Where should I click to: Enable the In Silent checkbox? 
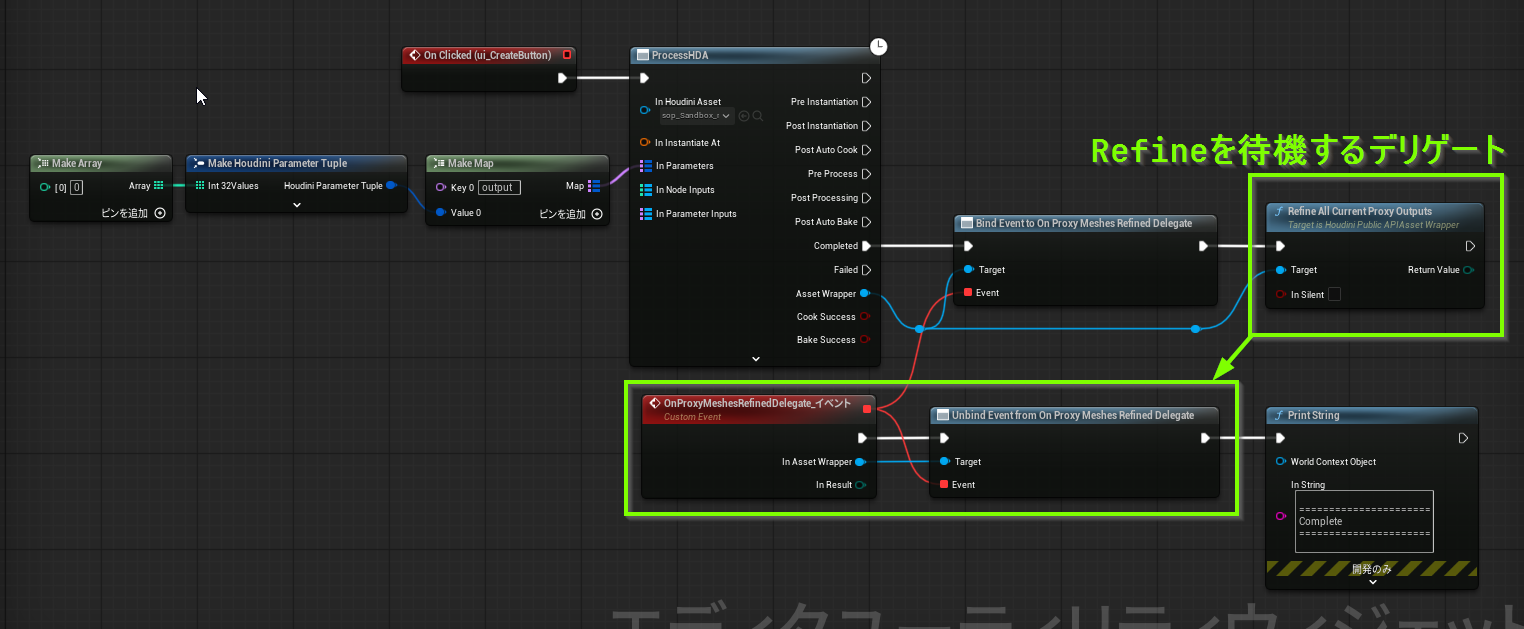pyautogui.click(x=1334, y=294)
